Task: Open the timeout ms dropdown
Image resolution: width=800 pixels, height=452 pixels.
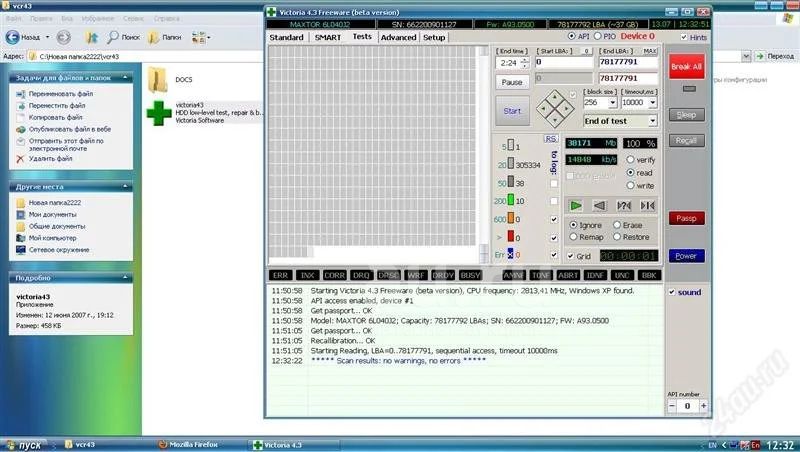Action: point(653,103)
